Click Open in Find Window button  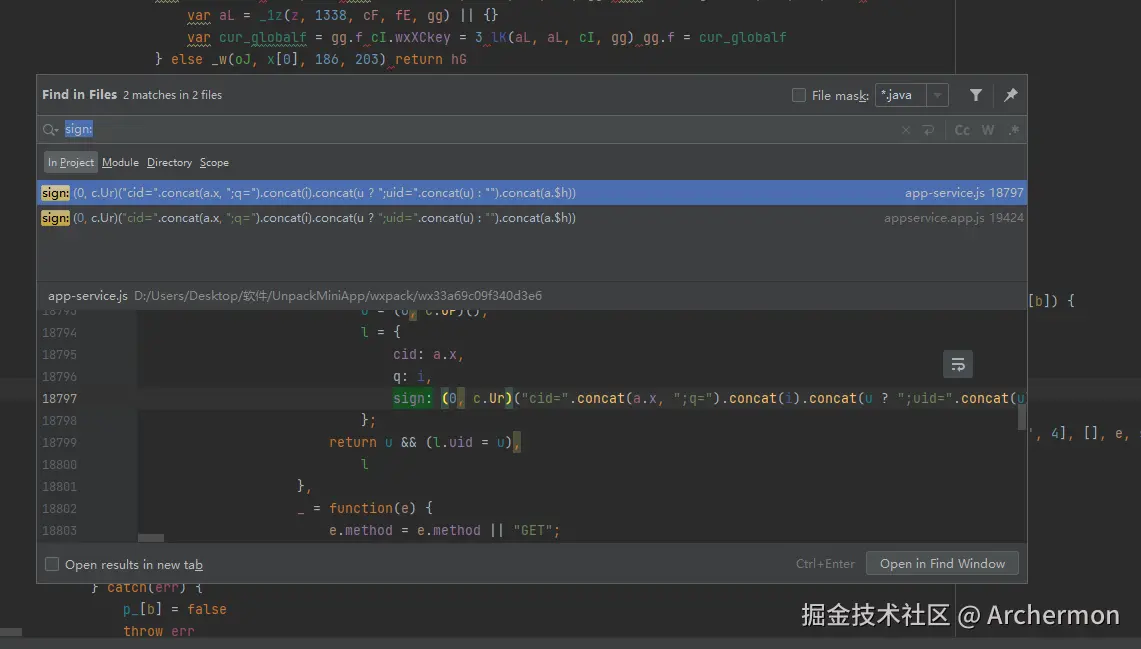[x=942, y=564]
